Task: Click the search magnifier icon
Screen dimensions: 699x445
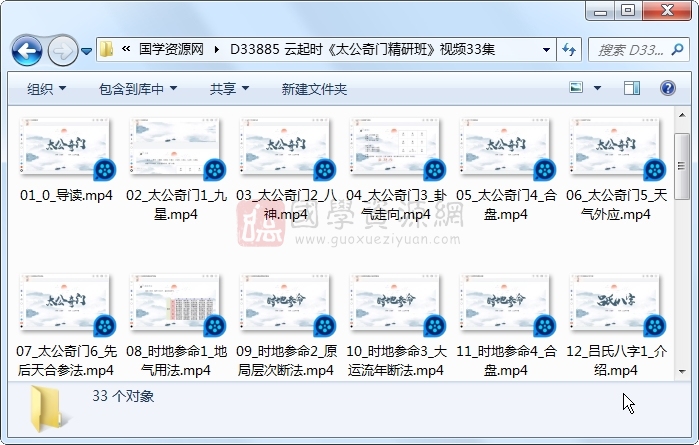Action: click(x=677, y=49)
